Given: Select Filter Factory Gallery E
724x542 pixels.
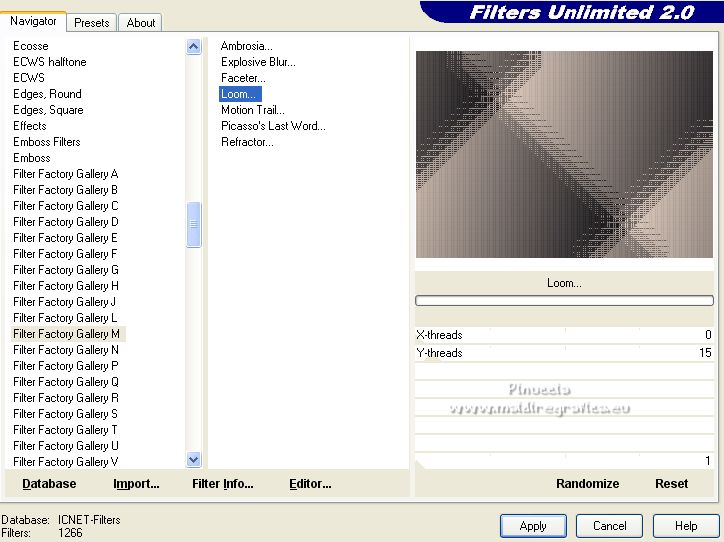Looking at the screenshot, I should pyautogui.click(x=66, y=238).
